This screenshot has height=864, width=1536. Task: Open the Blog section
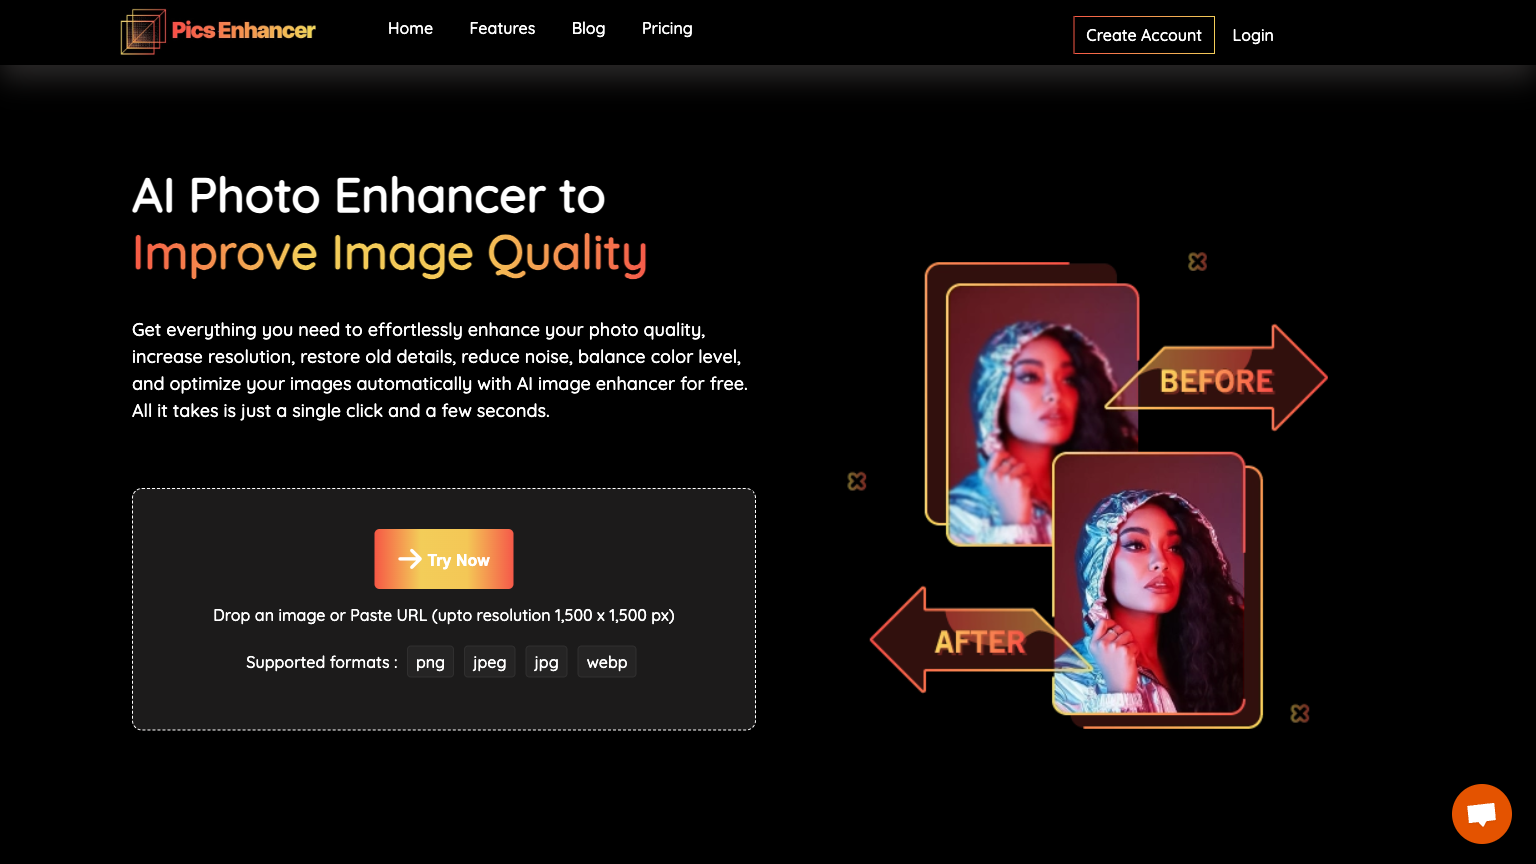coord(588,28)
